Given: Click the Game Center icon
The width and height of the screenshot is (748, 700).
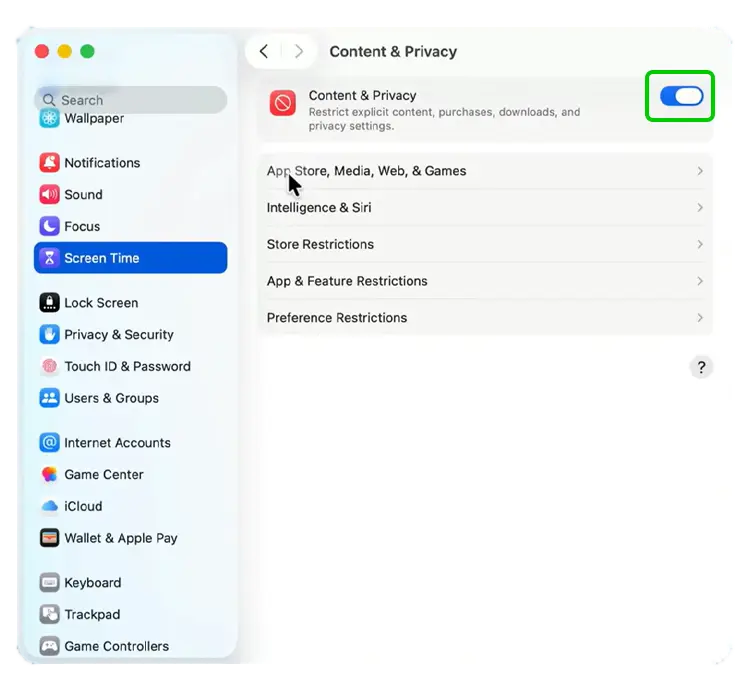Looking at the screenshot, I should click(49, 475).
